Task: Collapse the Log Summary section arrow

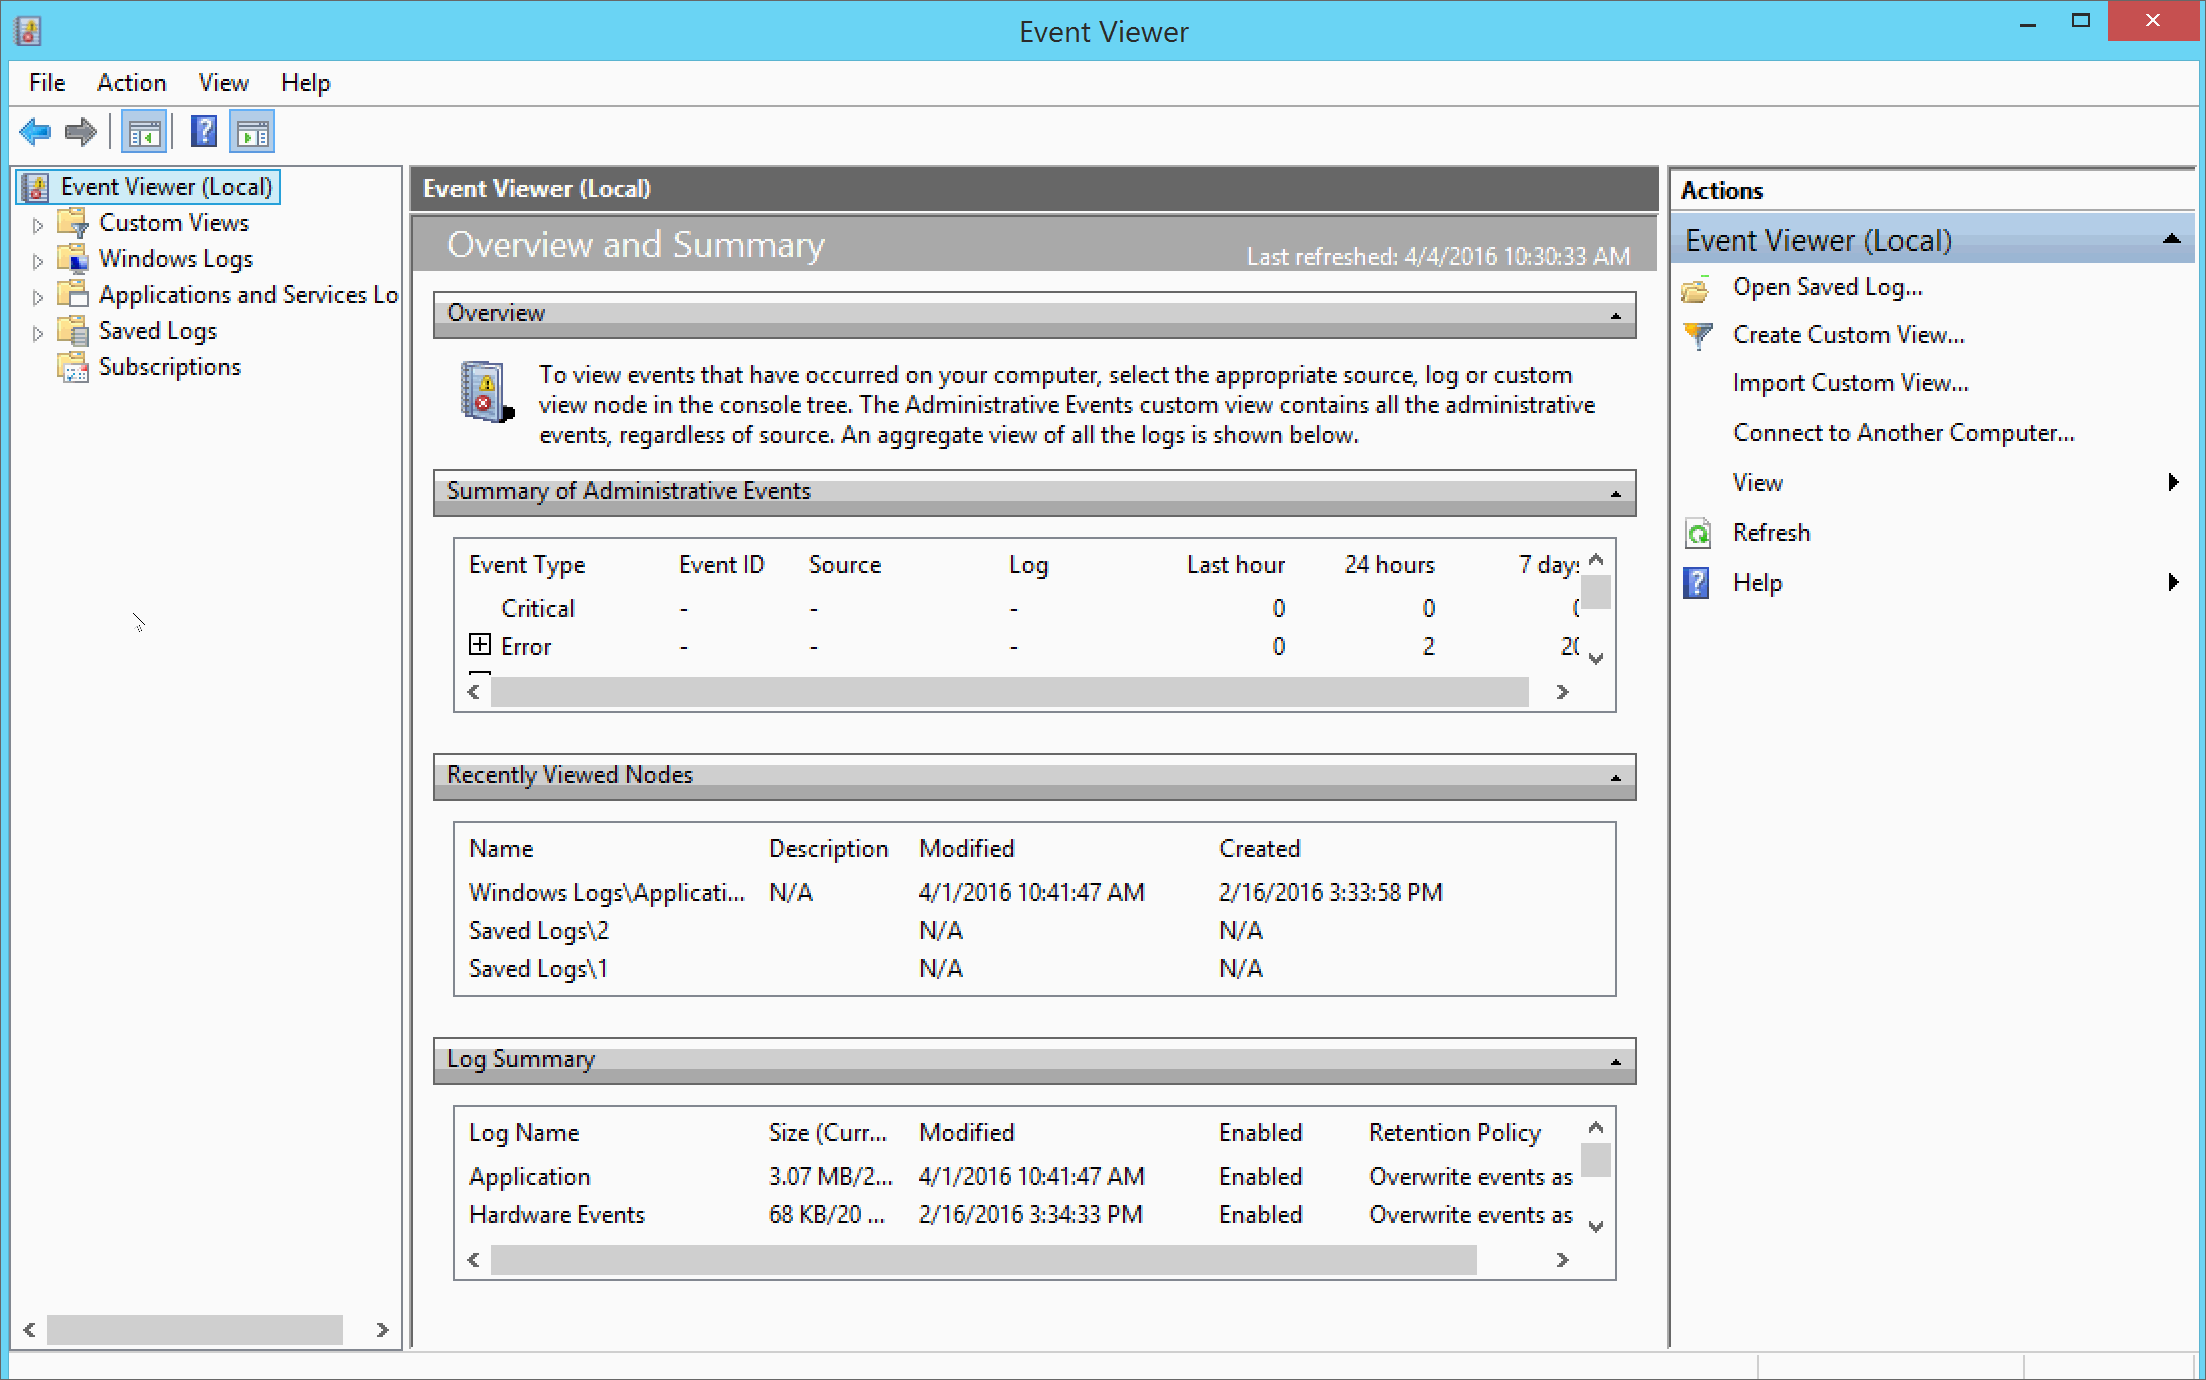Action: click(1615, 1062)
